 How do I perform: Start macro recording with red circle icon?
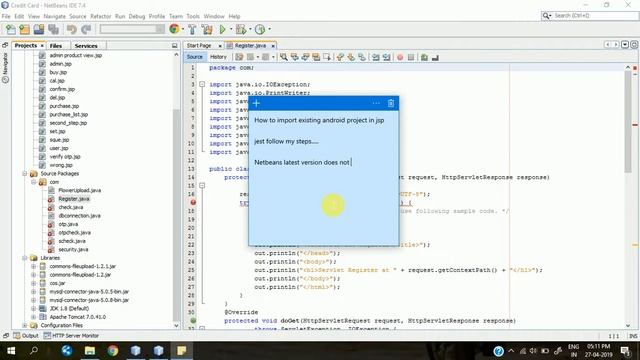click(x=400, y=58)
